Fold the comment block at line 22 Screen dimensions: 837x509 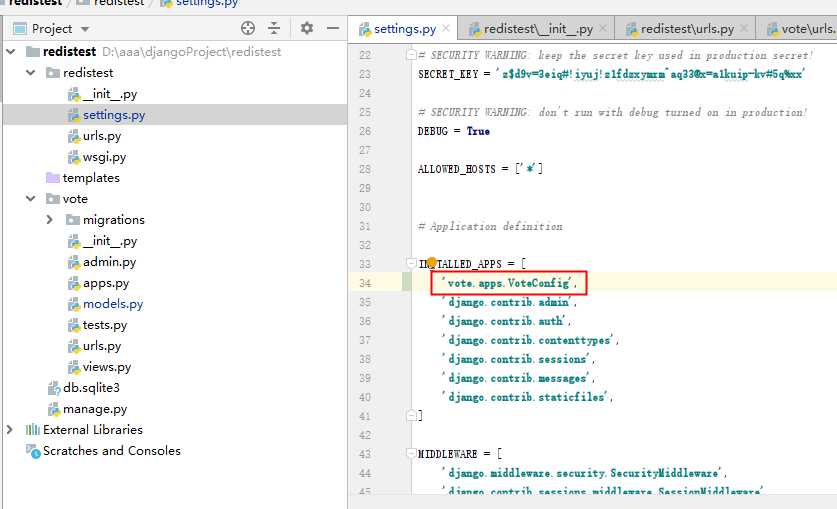(x=411, y=54)
